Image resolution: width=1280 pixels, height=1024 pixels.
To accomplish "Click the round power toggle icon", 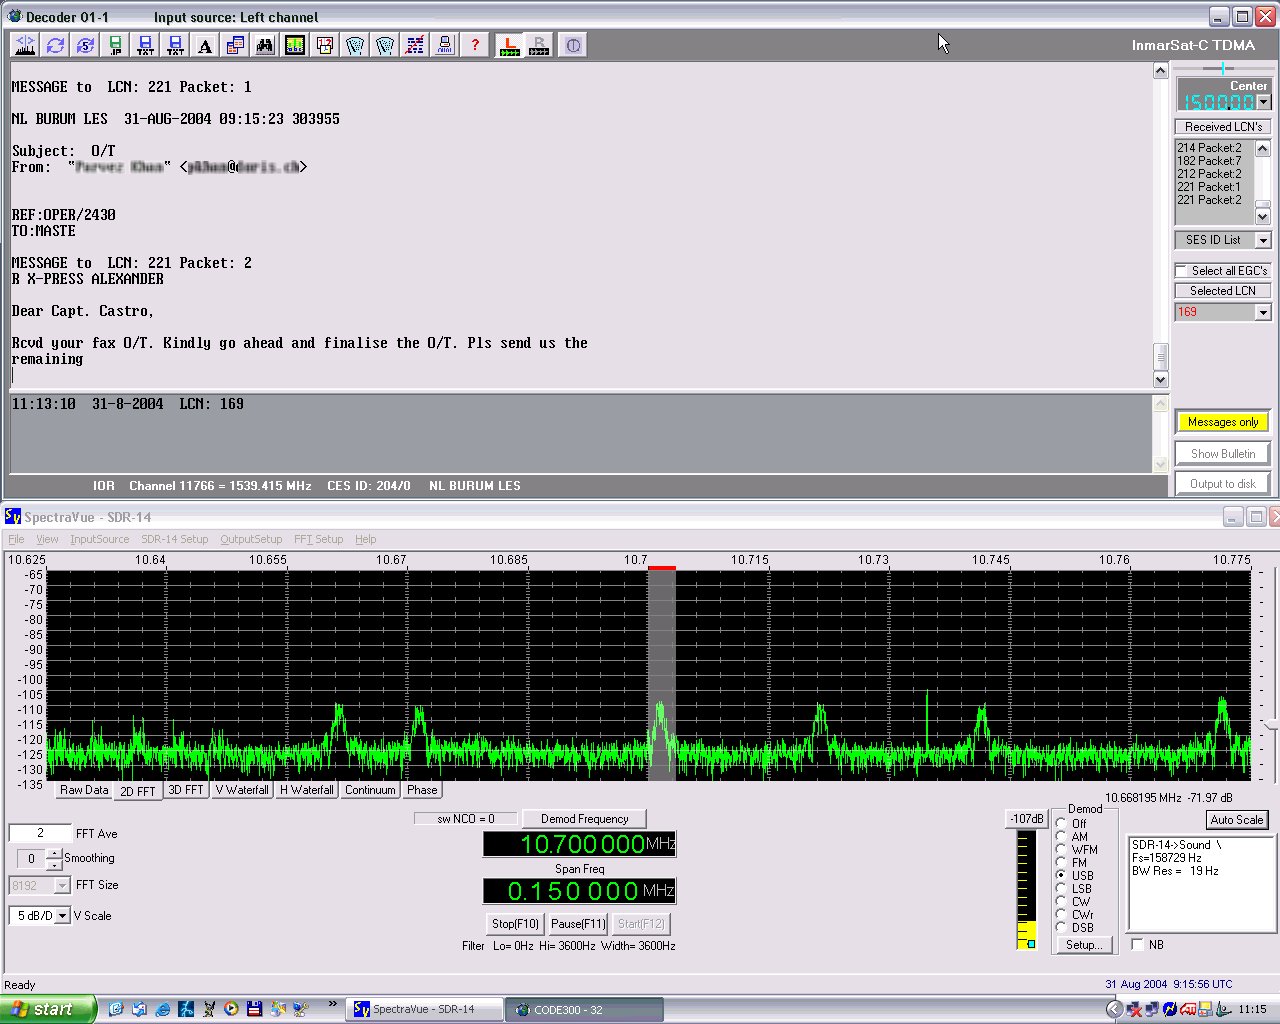I will 573,45.
